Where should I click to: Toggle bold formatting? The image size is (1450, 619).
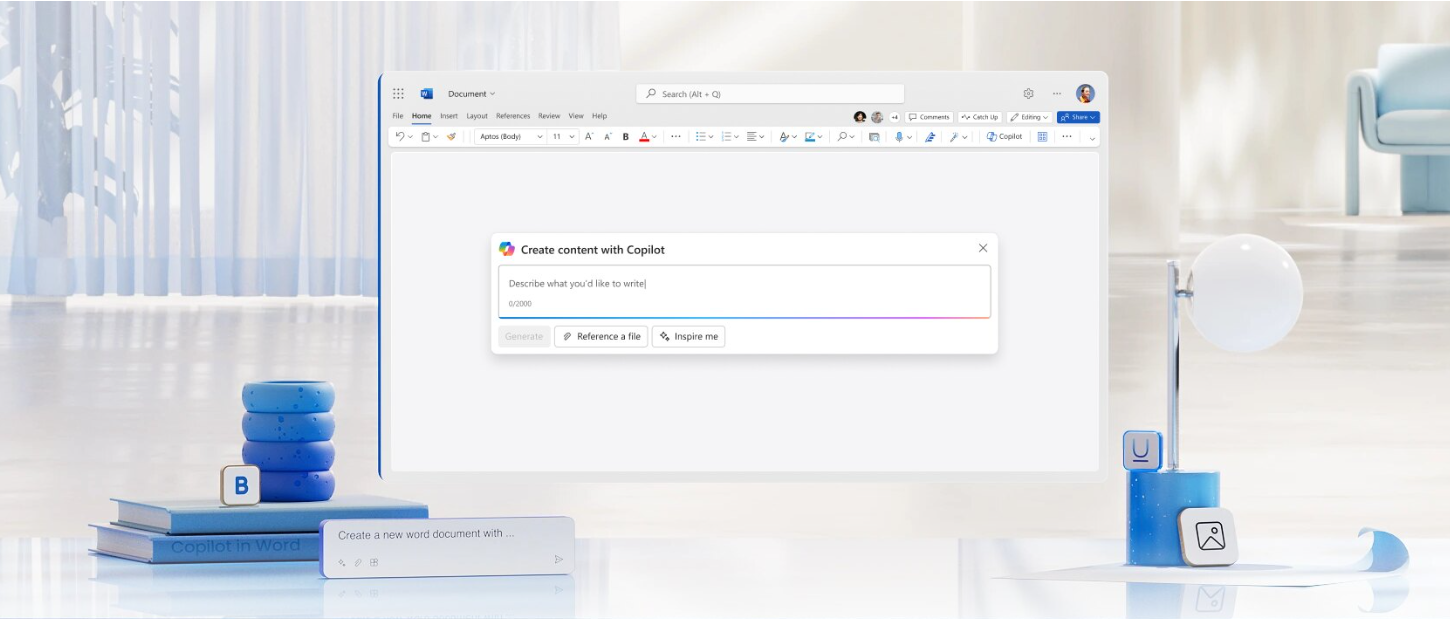coord(626,137)
